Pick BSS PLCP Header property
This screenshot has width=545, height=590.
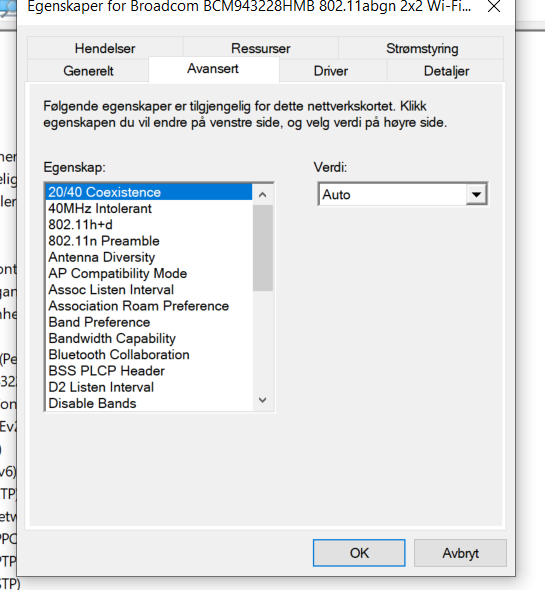(149, 371)
